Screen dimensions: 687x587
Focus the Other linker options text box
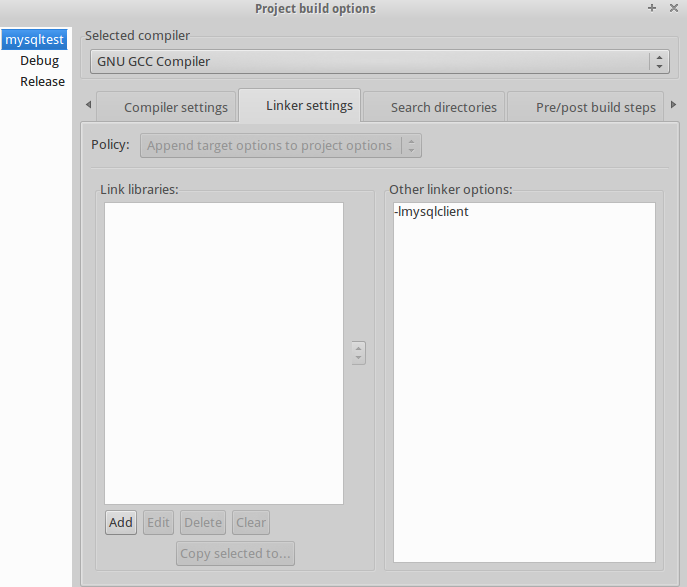524,382
